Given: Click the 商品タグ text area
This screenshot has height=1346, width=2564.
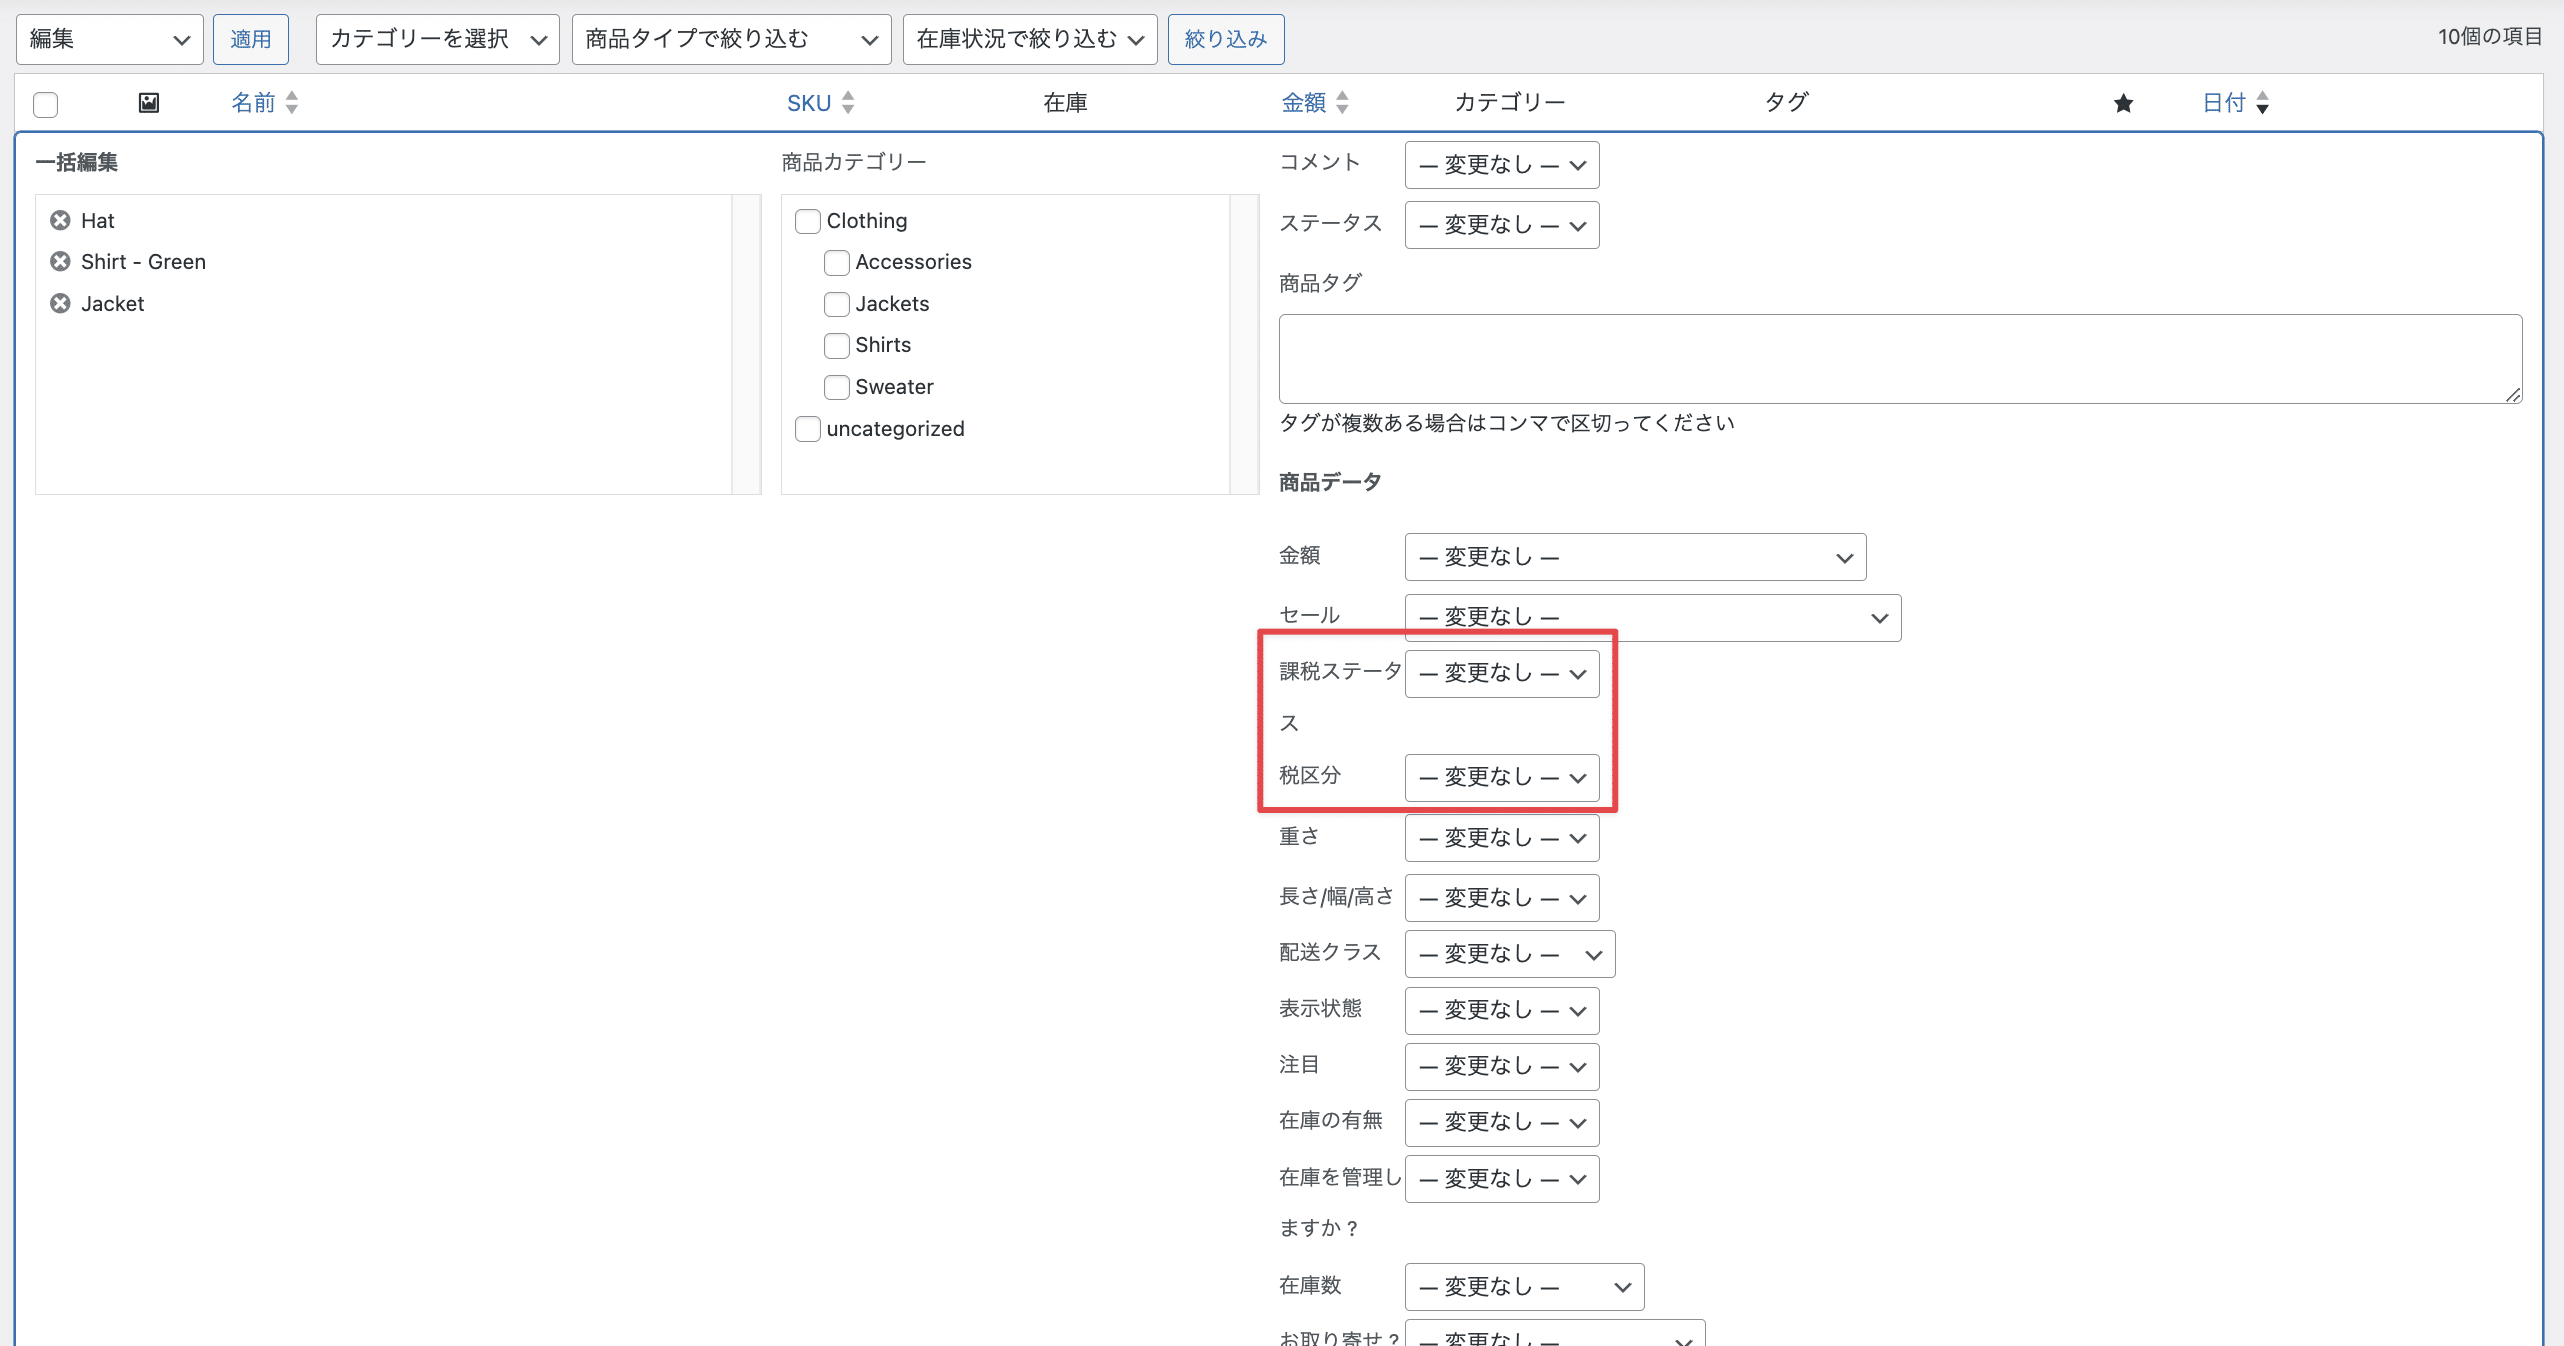Looking at the screenshot, I should point(1900,359).
